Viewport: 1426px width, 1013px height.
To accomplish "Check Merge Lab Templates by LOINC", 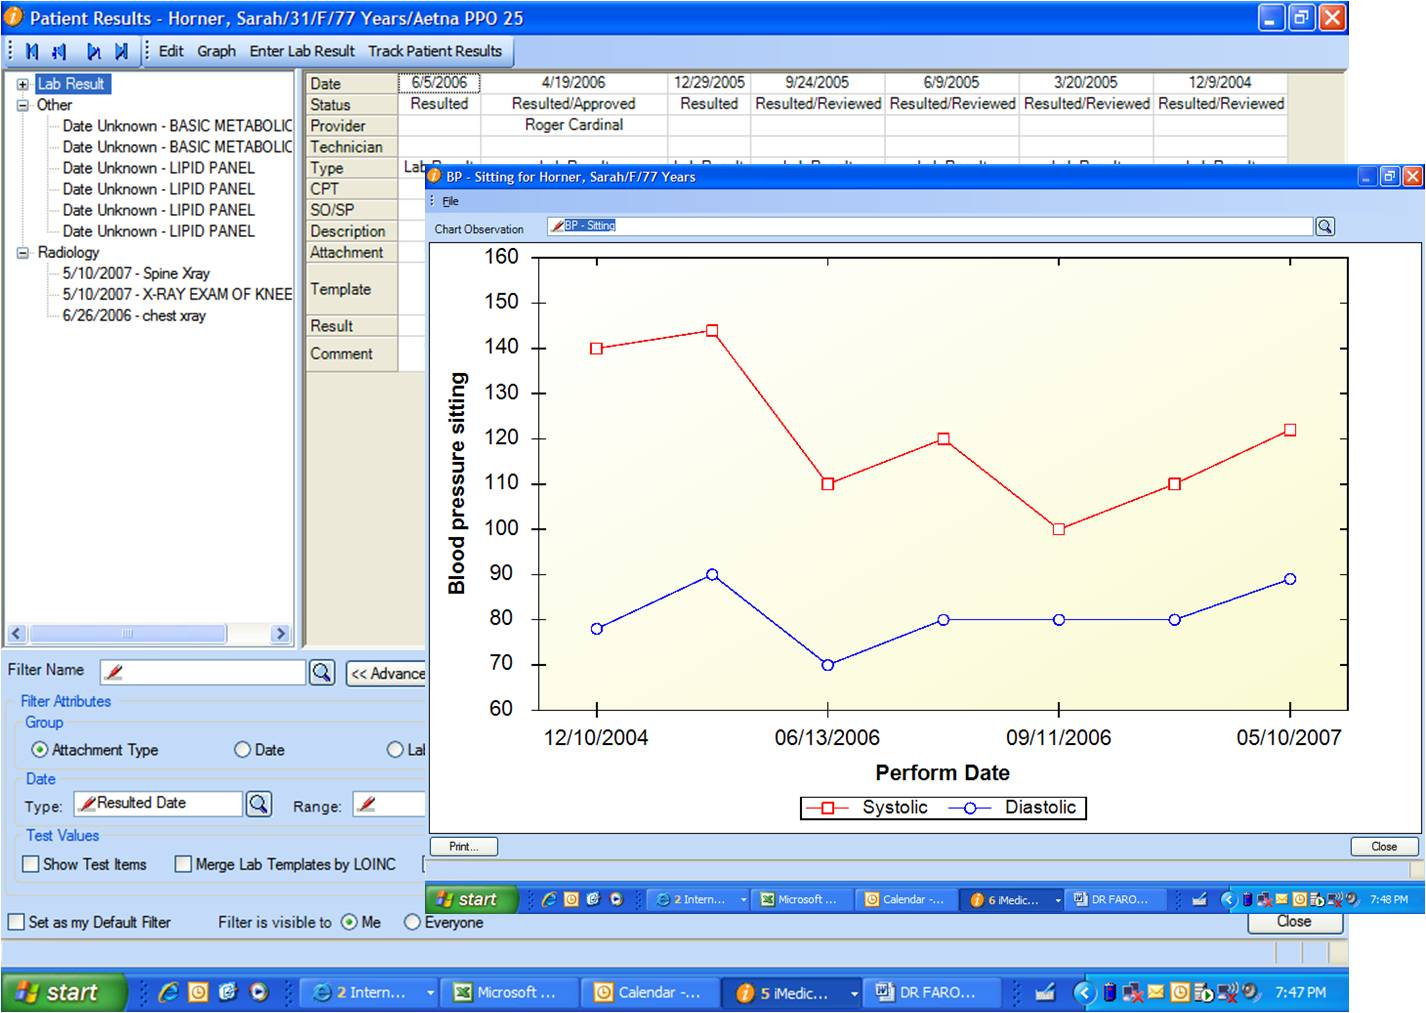I will pyautogui.click(x=183, y=864).
